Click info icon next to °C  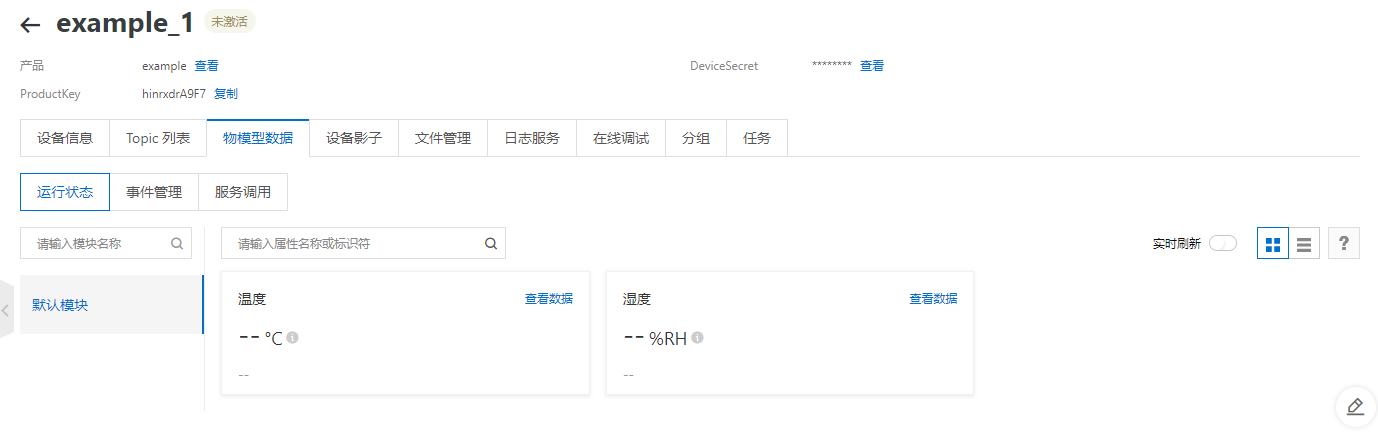(293, 338)
